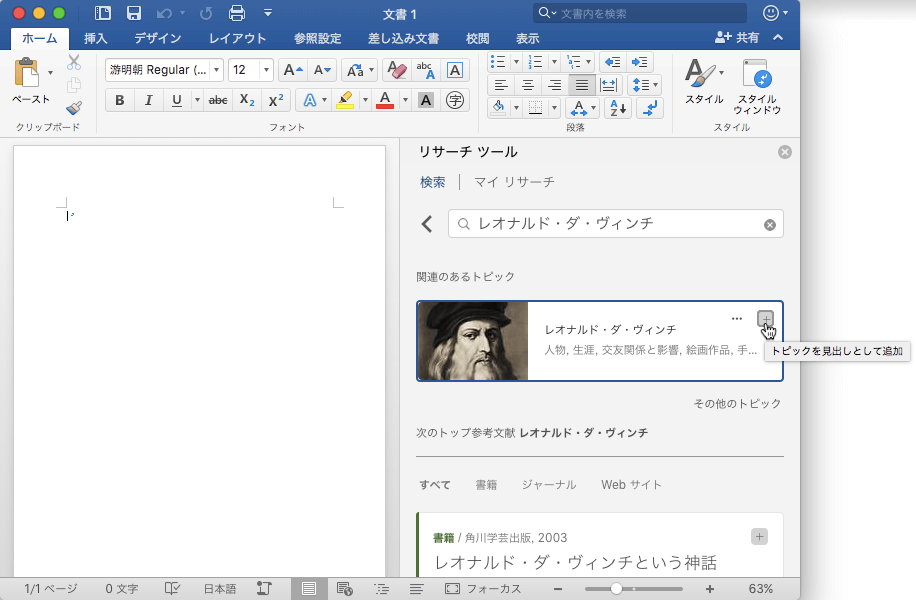Click the その他のトピック link

point(737,403)
